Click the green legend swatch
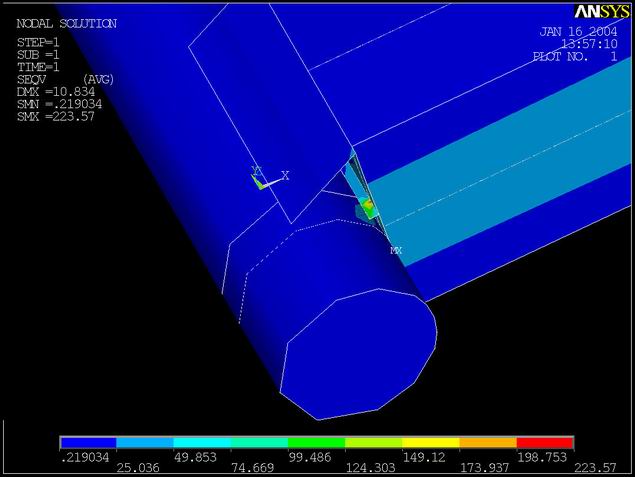 (x=317, y=443)
